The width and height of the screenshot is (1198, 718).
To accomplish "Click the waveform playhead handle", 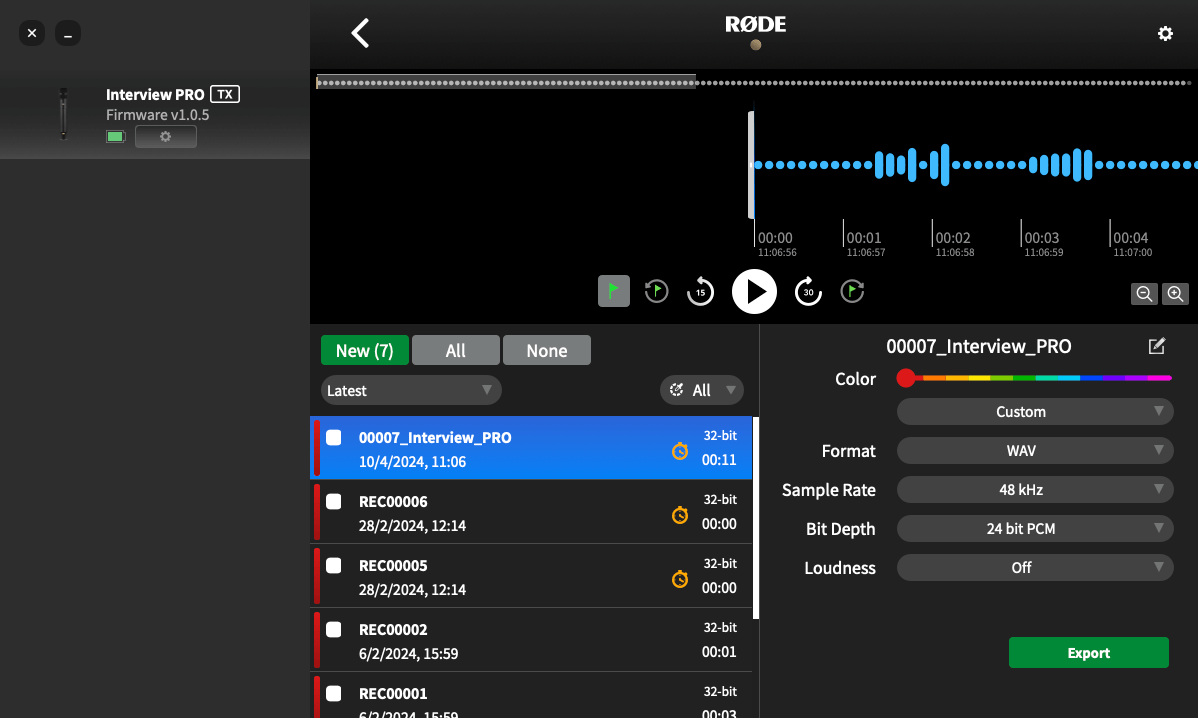I will [751, 165].
